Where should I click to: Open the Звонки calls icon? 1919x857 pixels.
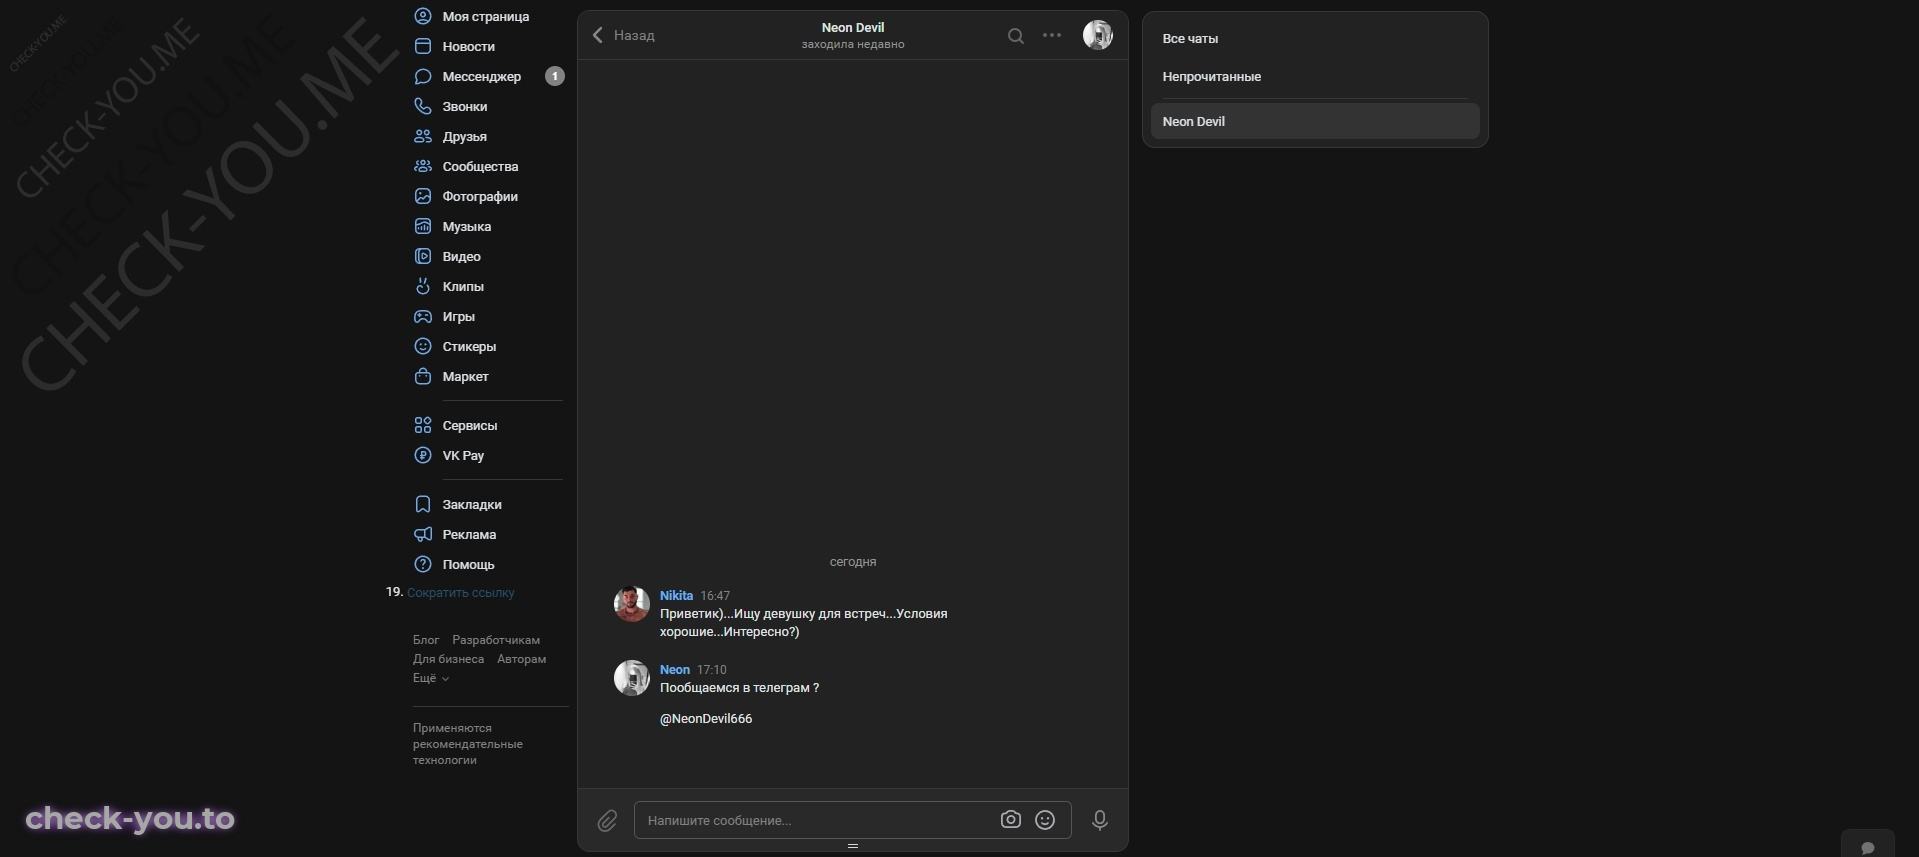pos(423,106)
